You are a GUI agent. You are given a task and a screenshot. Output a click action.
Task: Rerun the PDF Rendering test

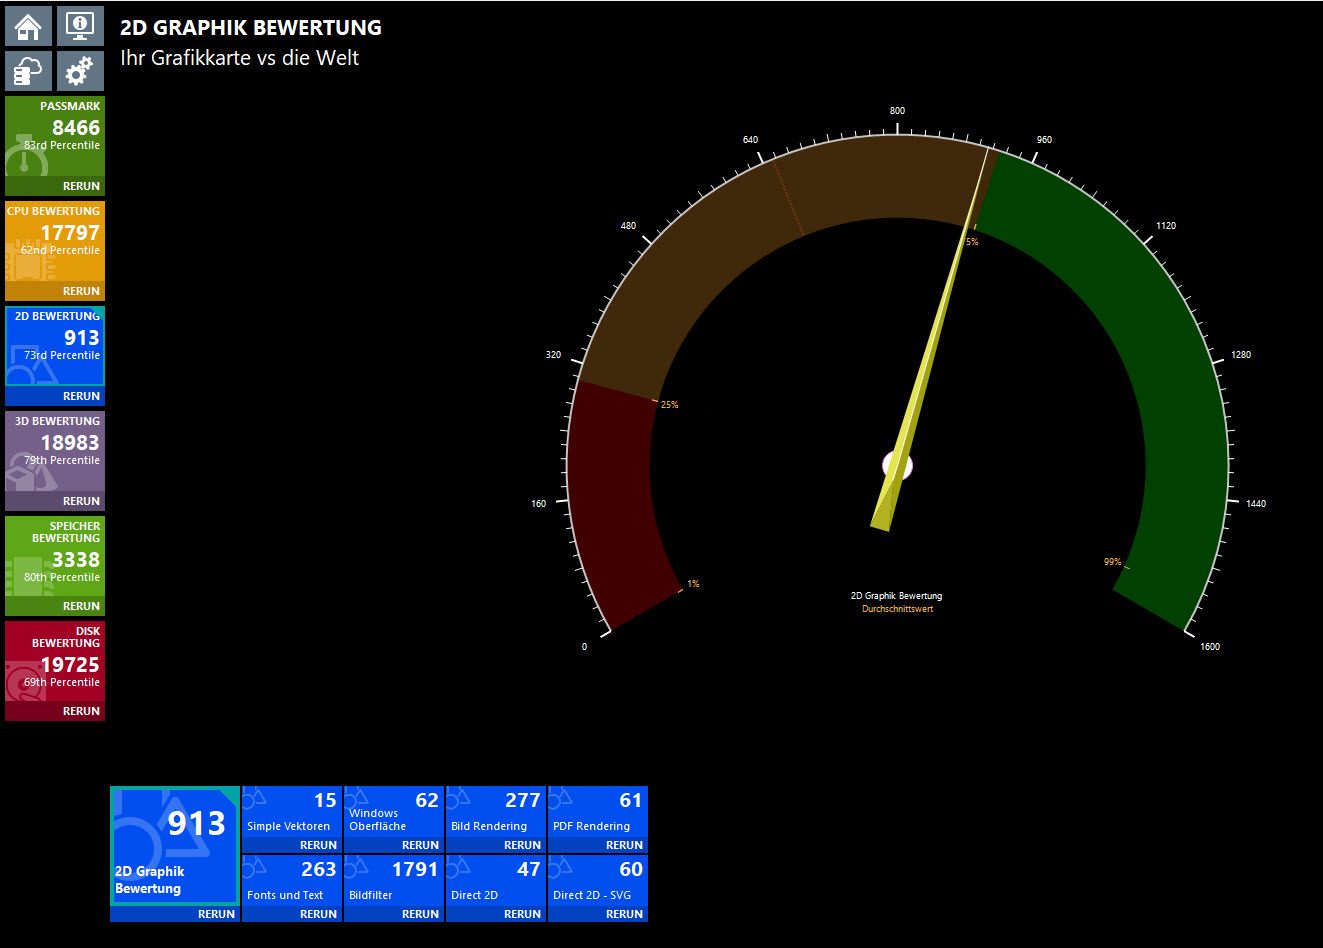(624, 845)
